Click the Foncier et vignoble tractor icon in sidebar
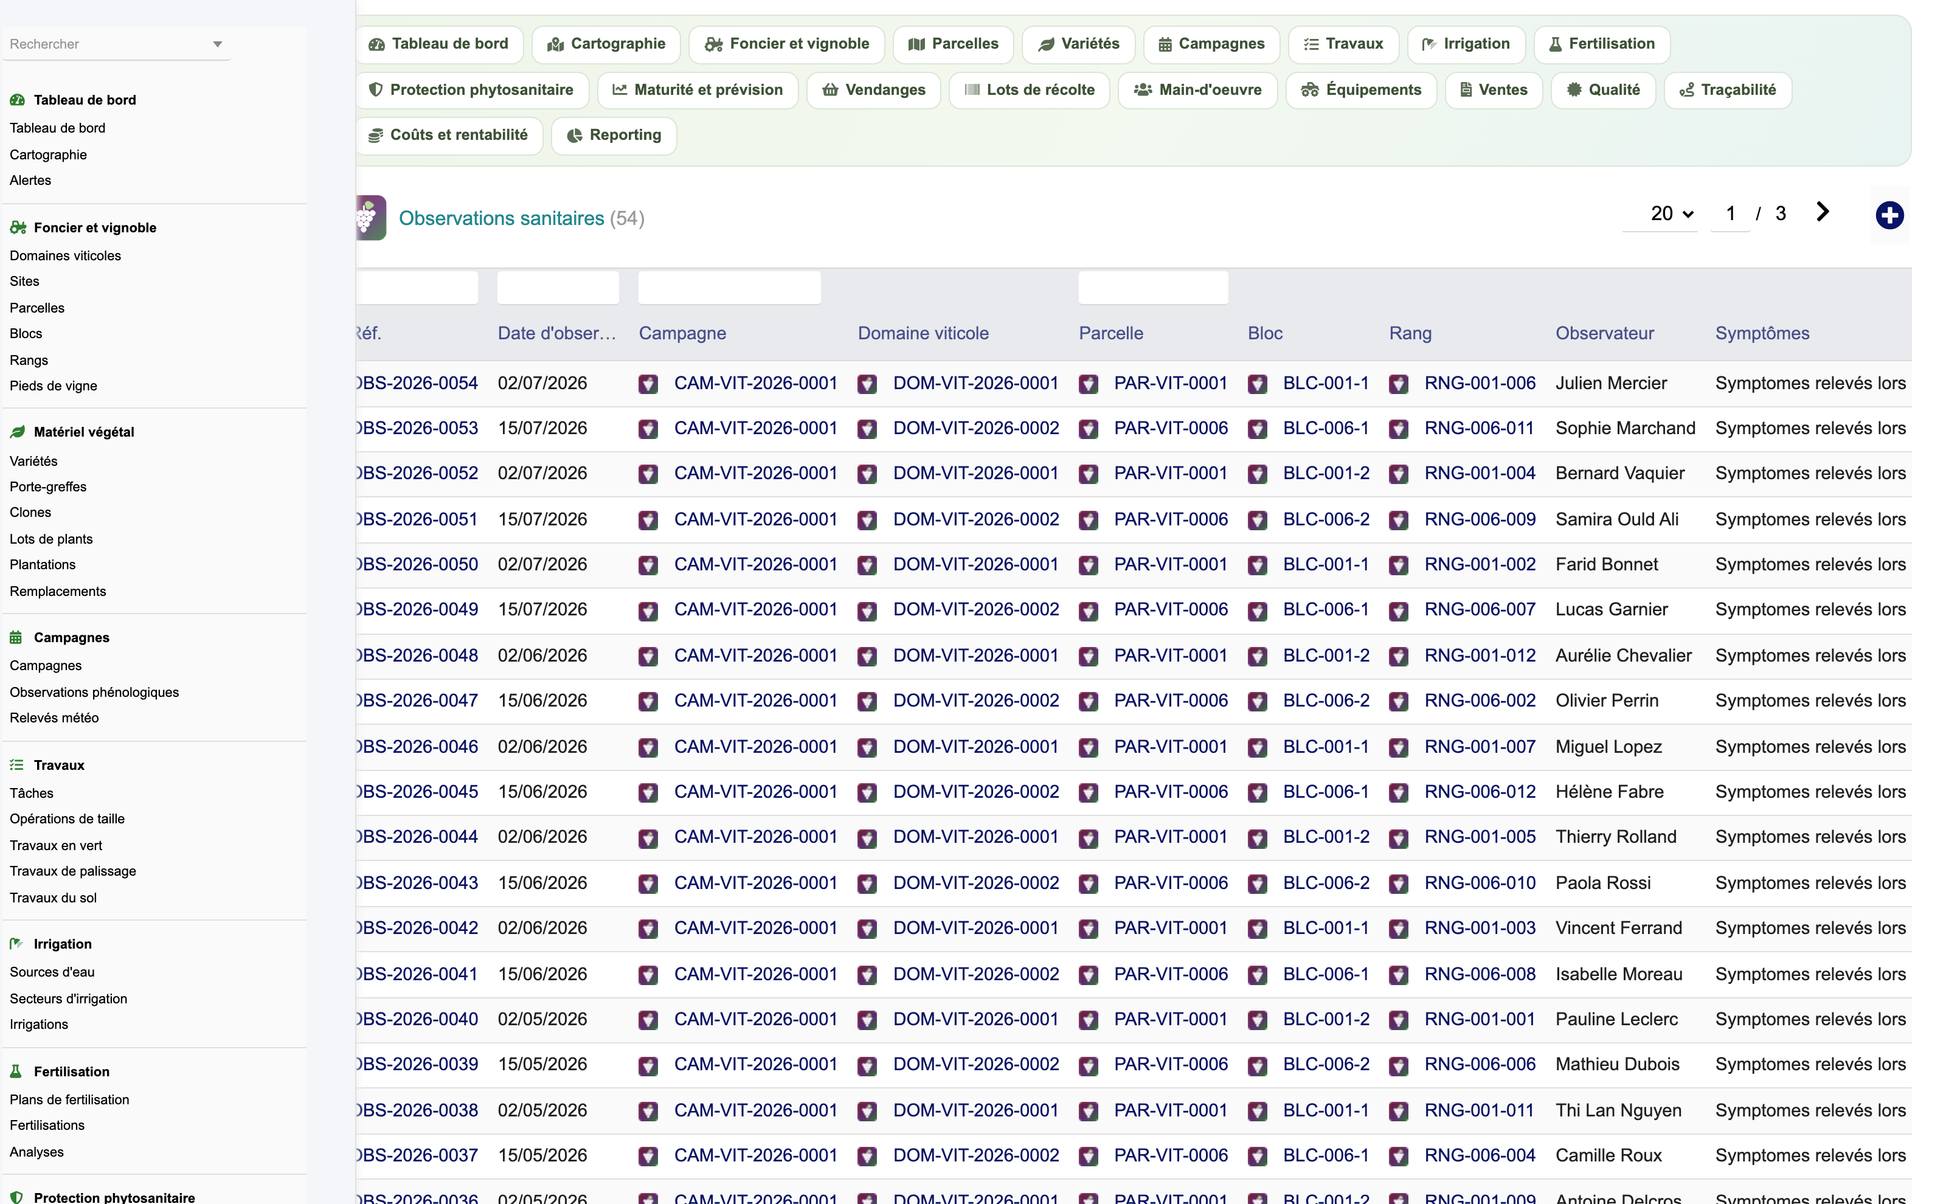The width and height of the screenshot is (1946, 1204). (x=17, y=227)
